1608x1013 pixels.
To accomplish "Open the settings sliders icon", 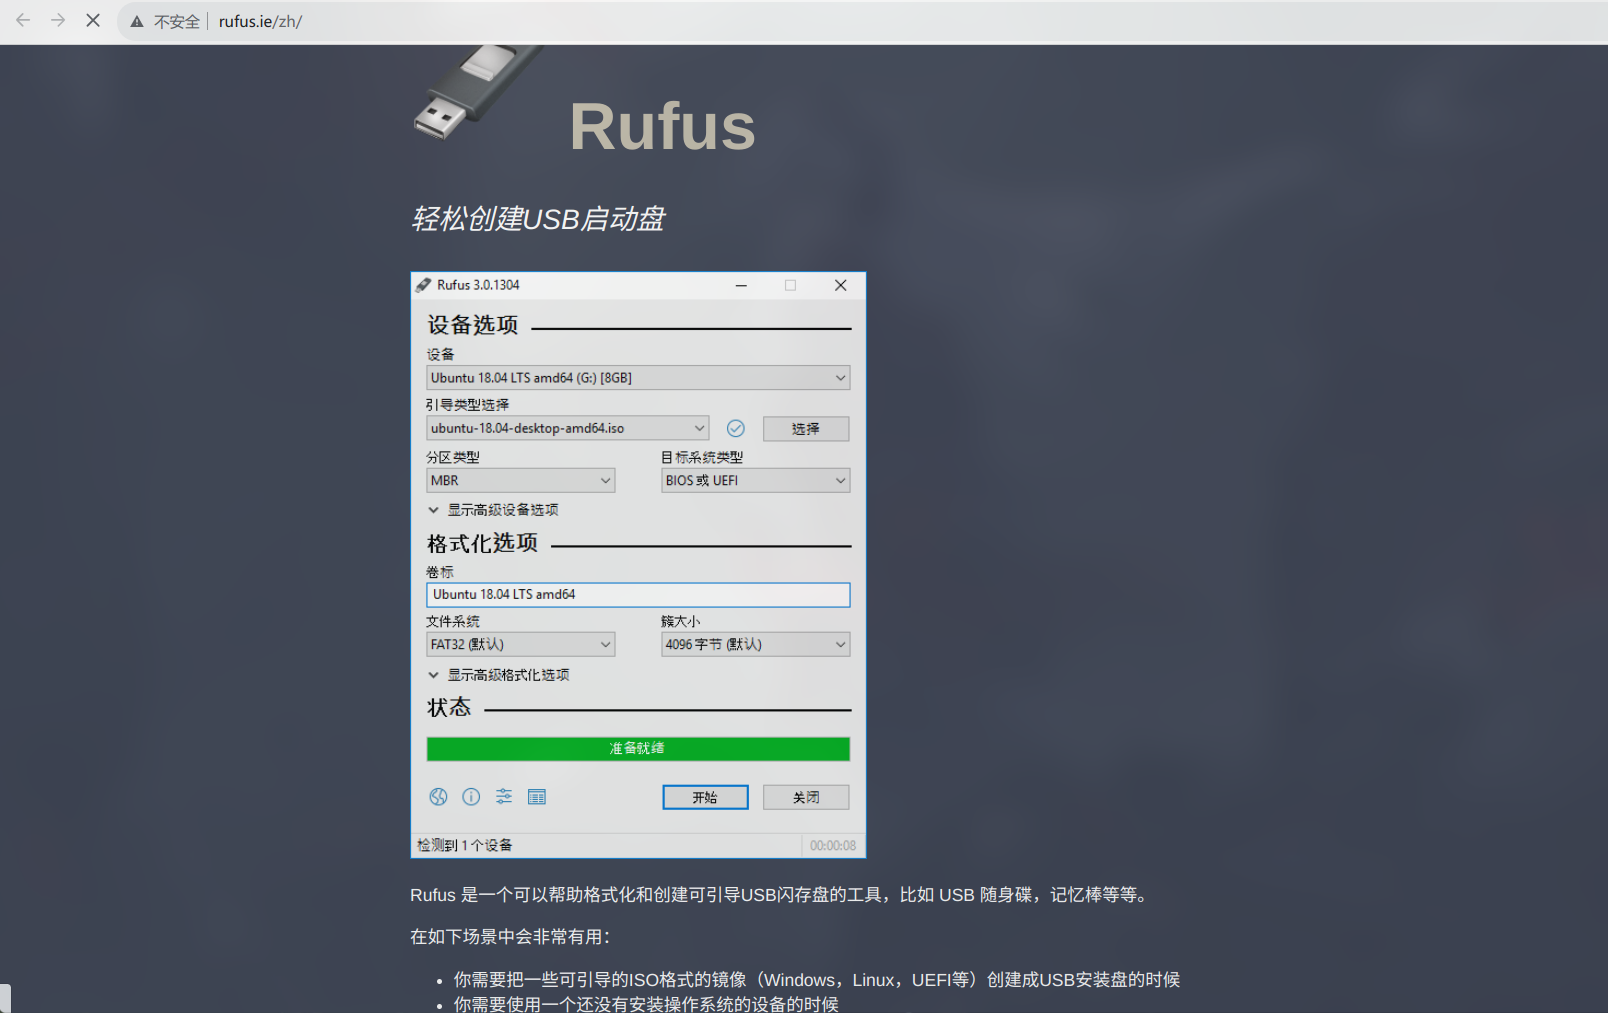I will pyautogui.click(x=504, y=796).
